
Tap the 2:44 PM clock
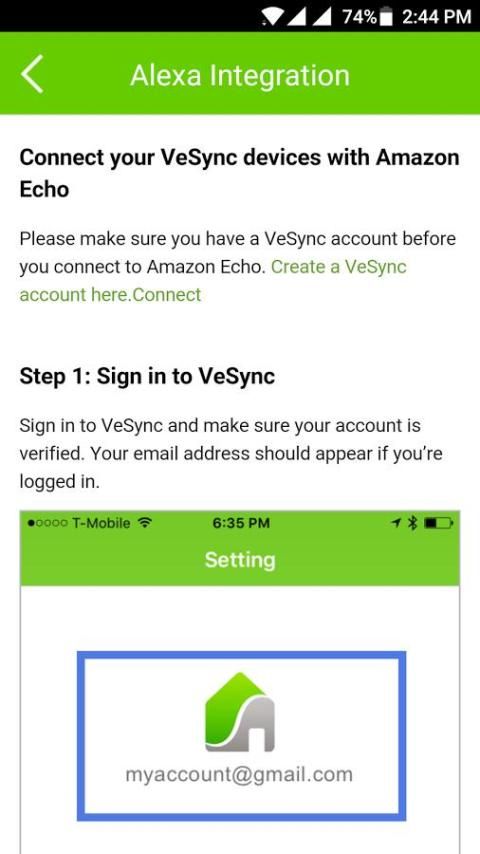coord(436,17)
